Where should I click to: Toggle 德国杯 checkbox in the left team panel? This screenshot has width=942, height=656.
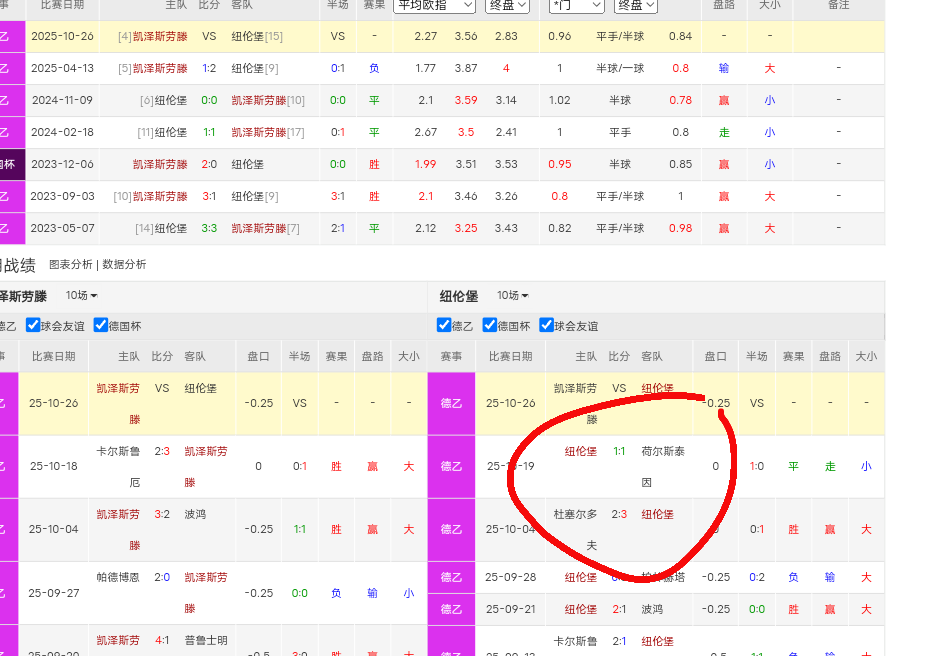pos(101,325)
